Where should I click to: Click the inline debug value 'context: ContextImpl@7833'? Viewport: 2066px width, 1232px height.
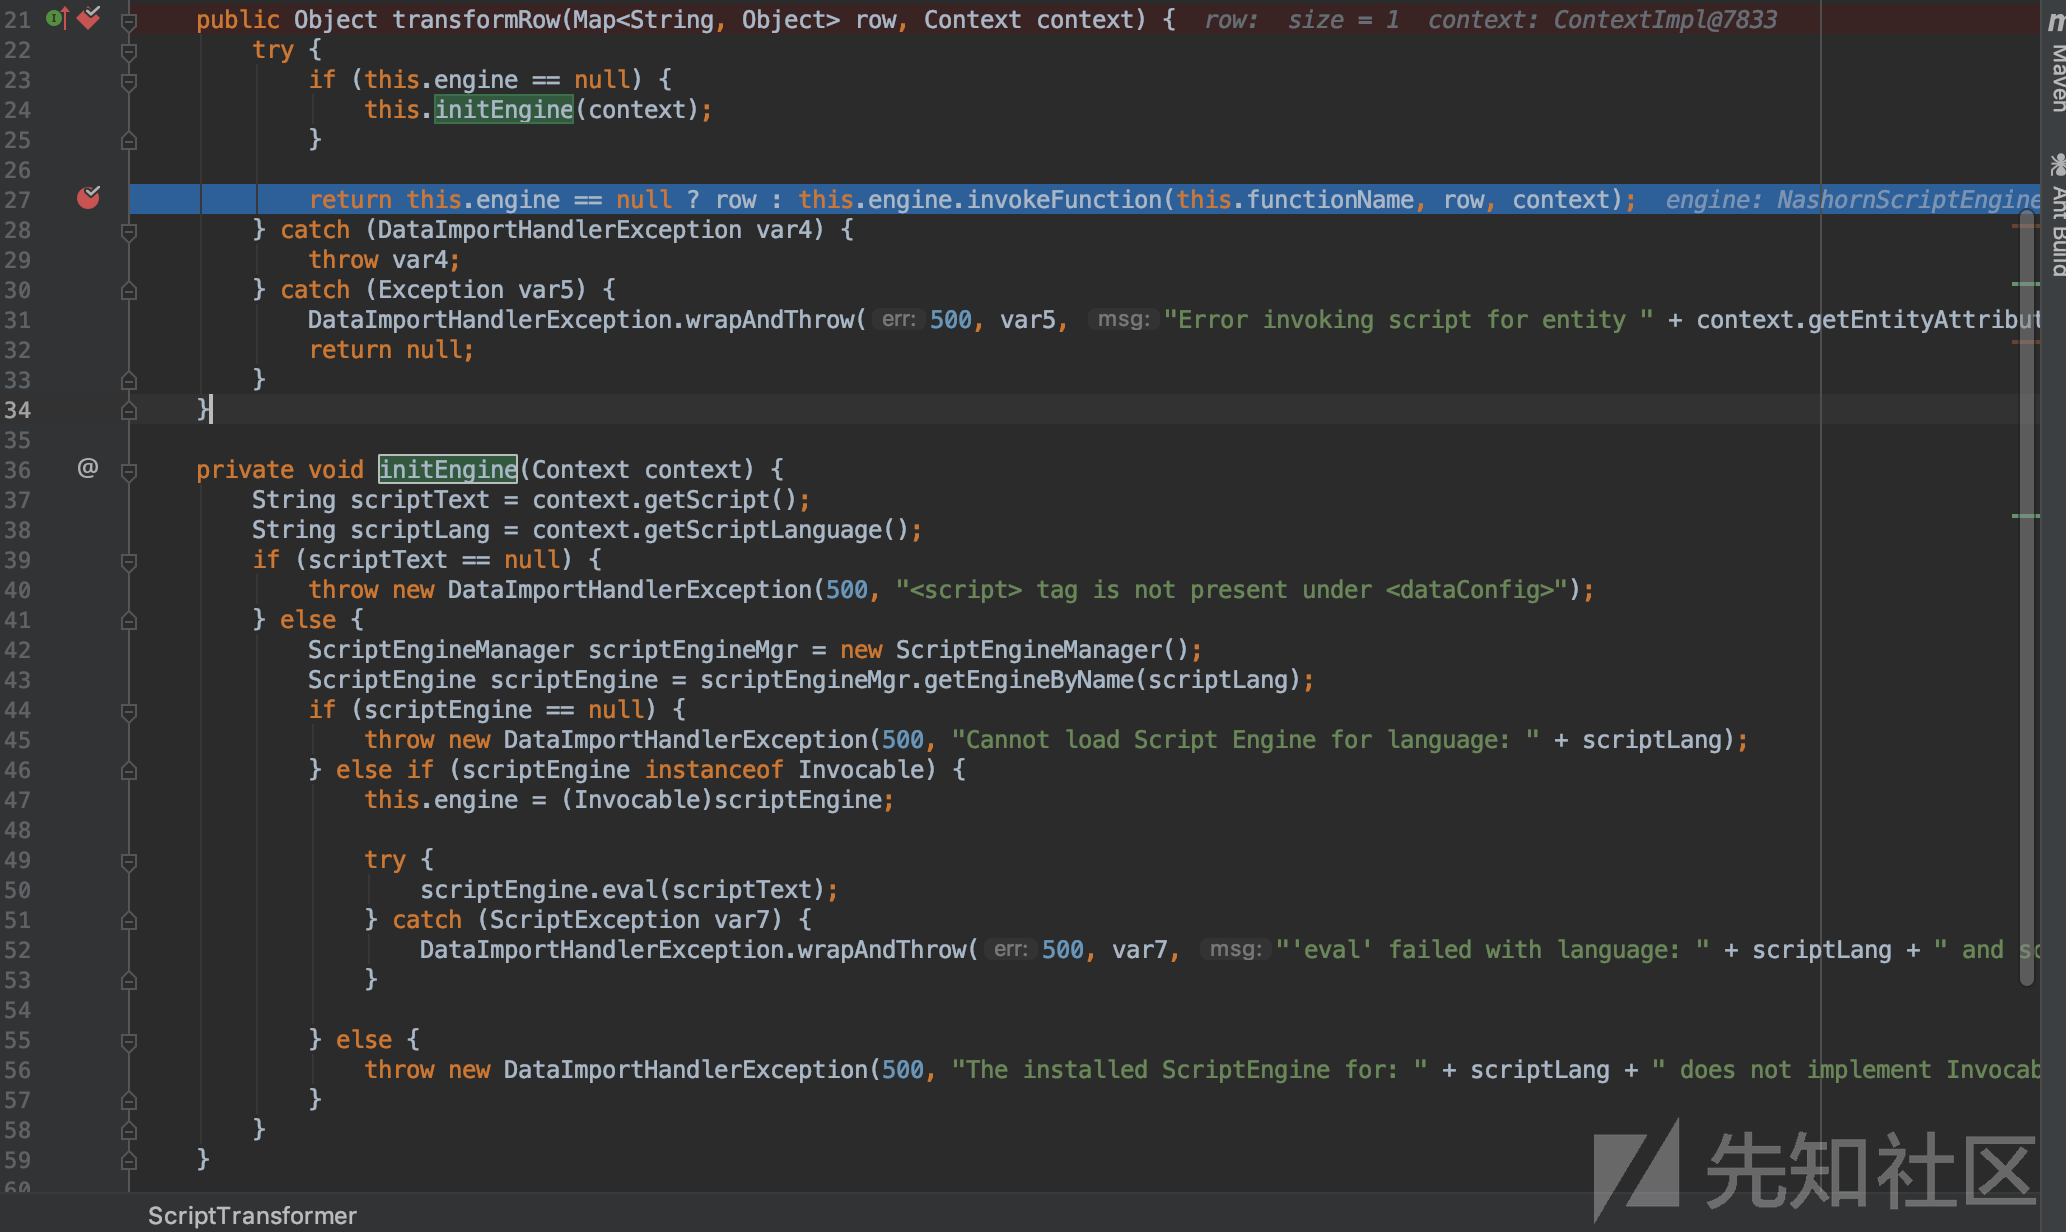pyautogui.click(x=1602, y=19)
